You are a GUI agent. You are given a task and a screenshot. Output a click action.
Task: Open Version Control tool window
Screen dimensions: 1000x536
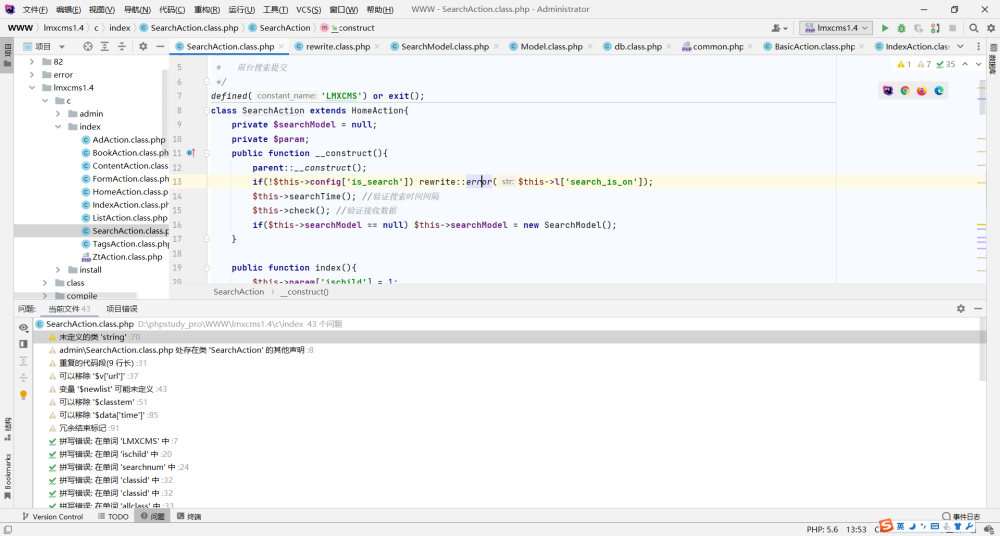coord(52,517)
